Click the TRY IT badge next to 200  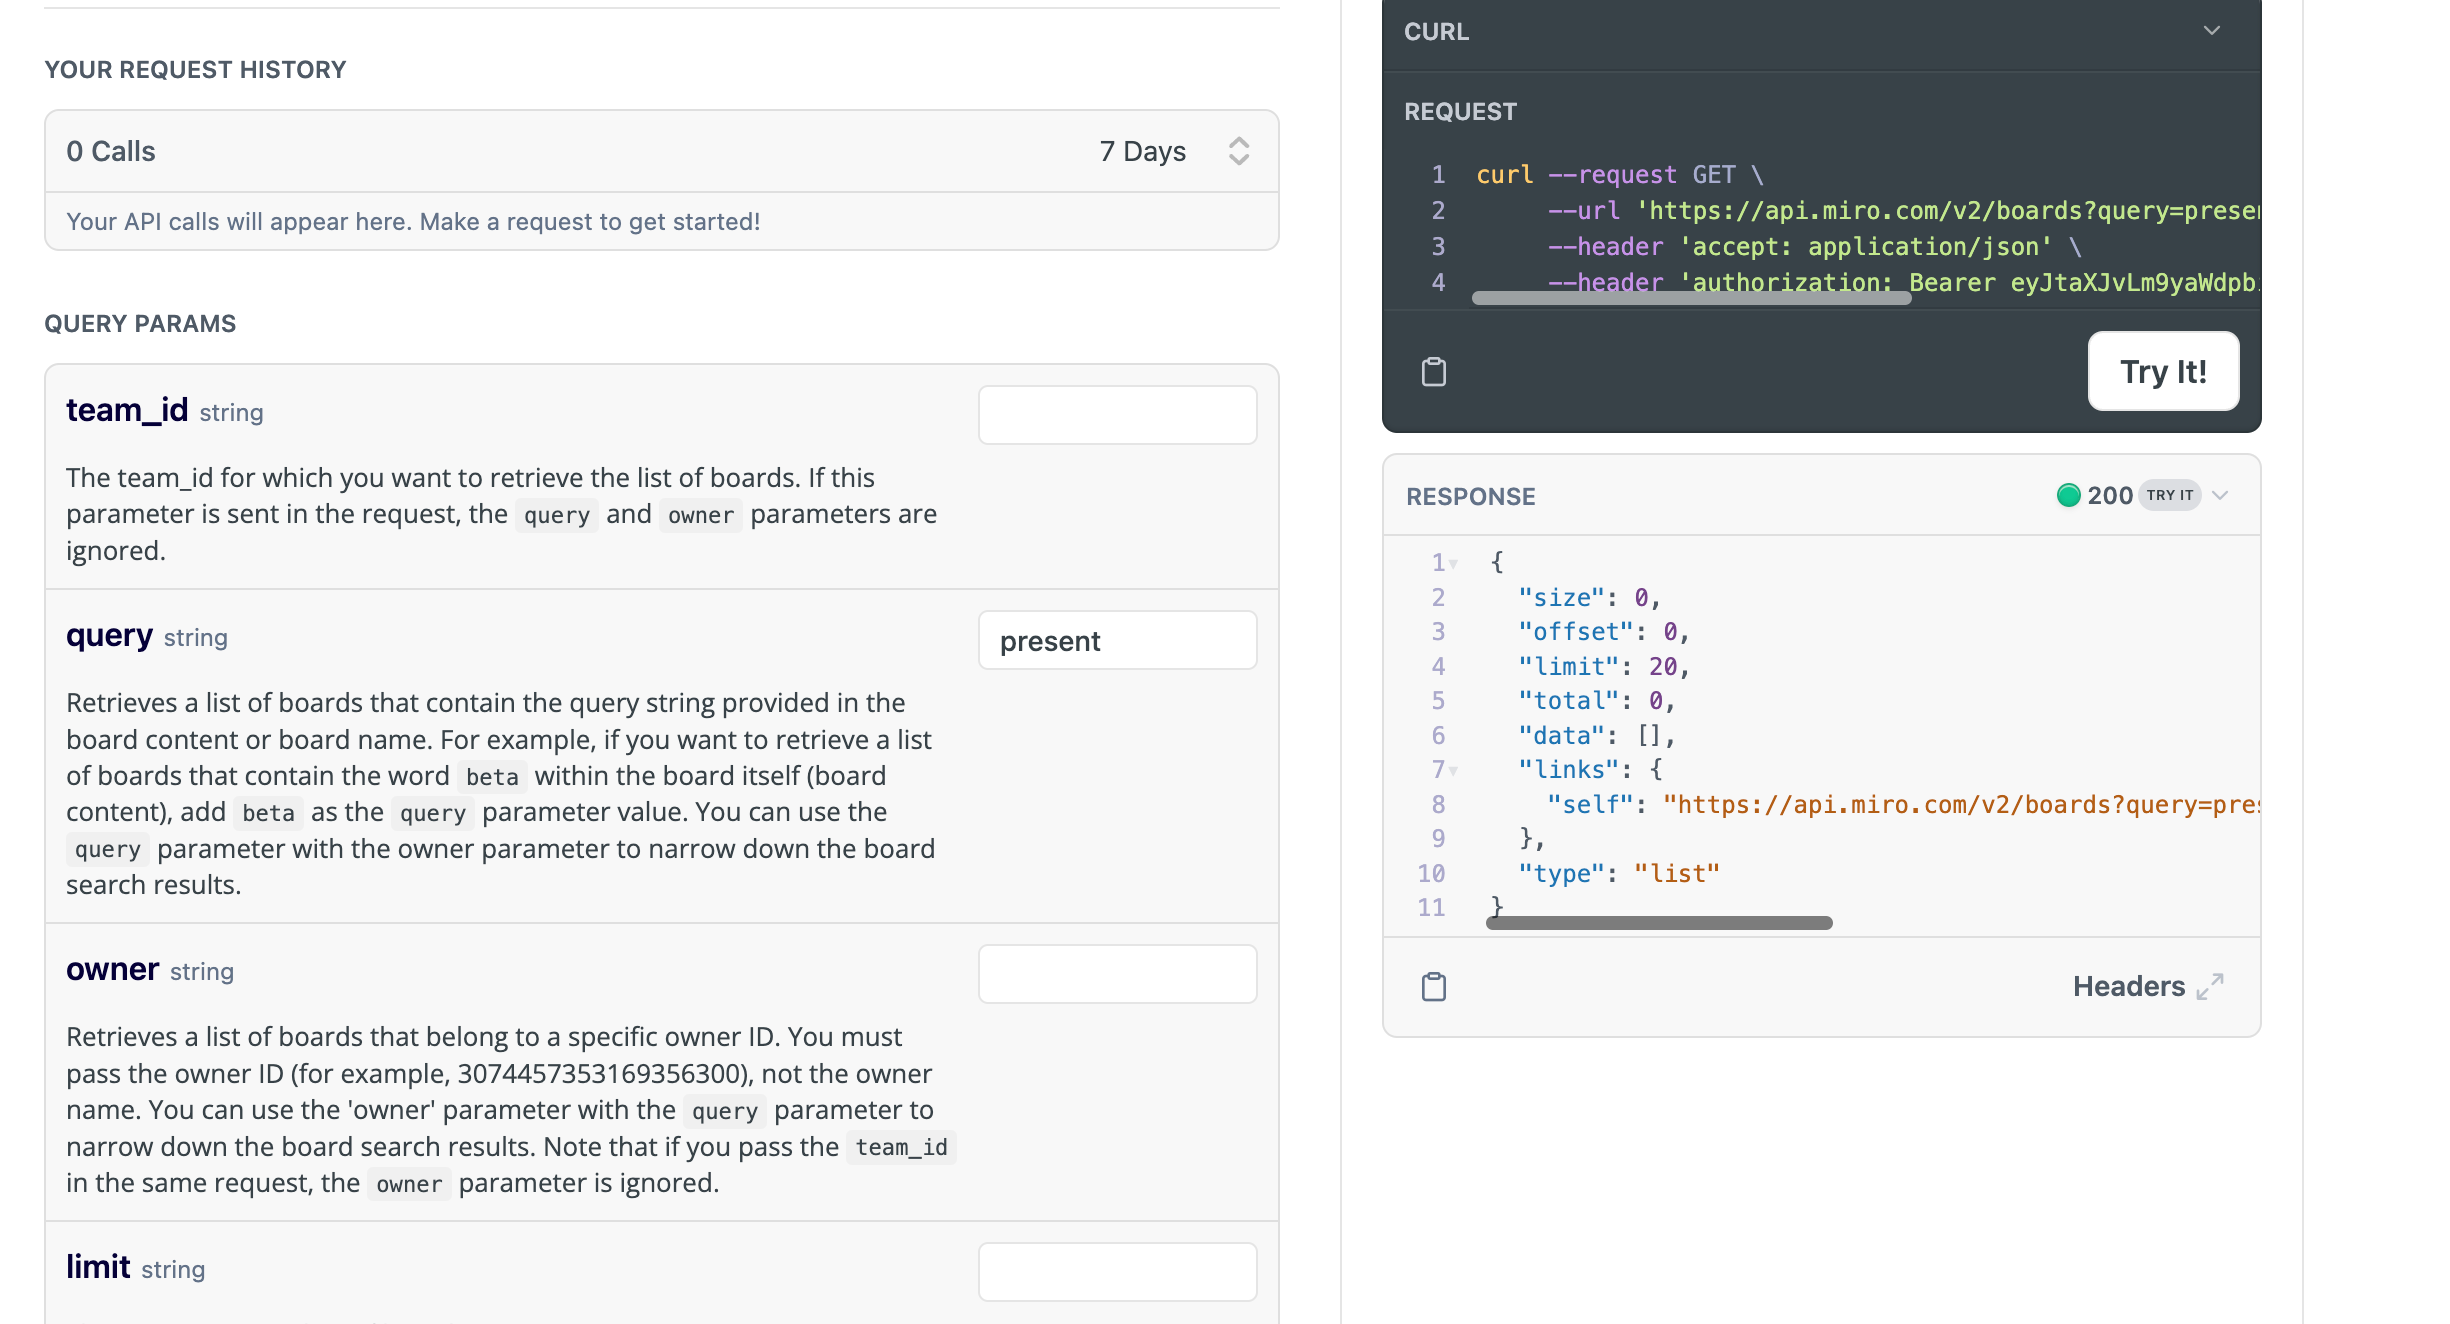(2169, 495)
